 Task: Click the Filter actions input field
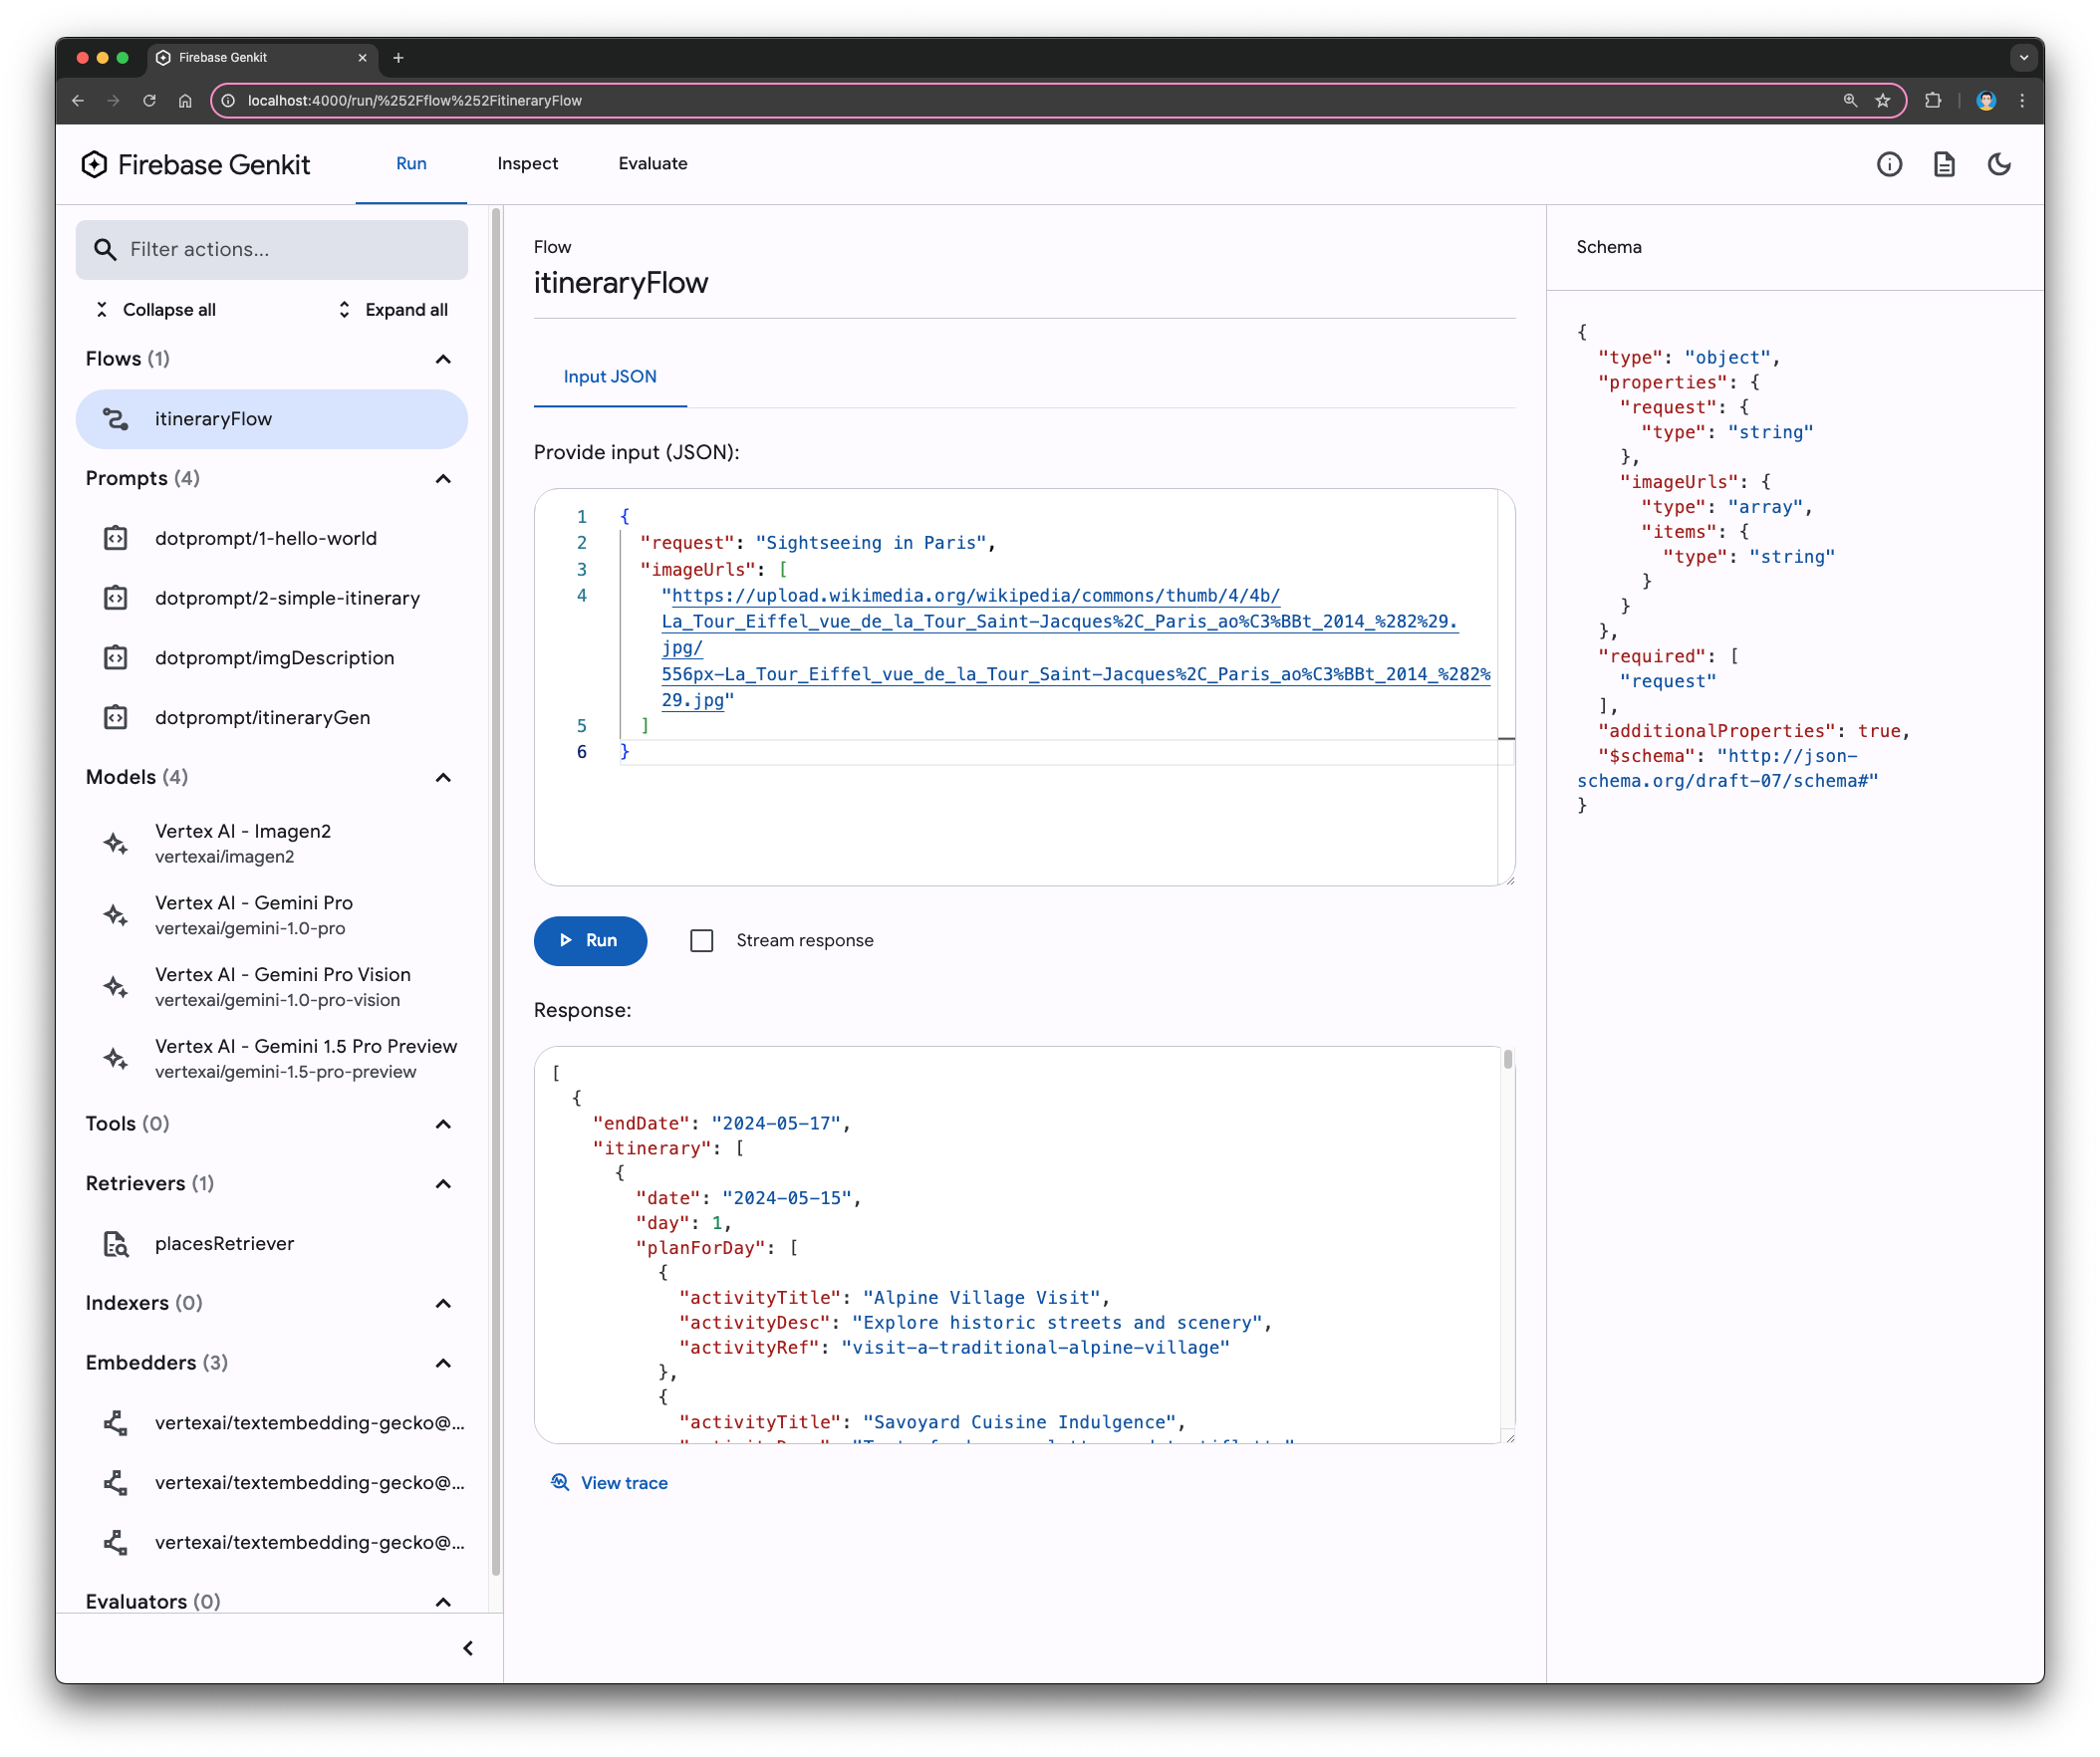pos(271,250)
